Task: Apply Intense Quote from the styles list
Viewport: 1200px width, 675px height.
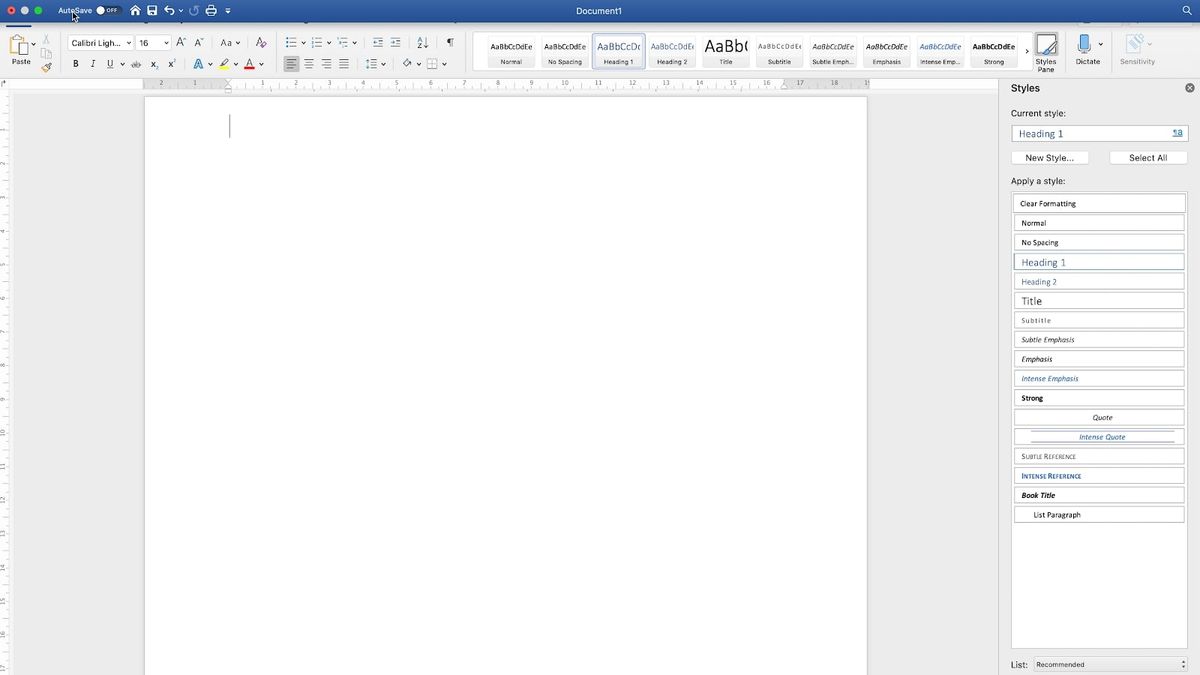Action: pyautogui.click(x=1099, y=437)
